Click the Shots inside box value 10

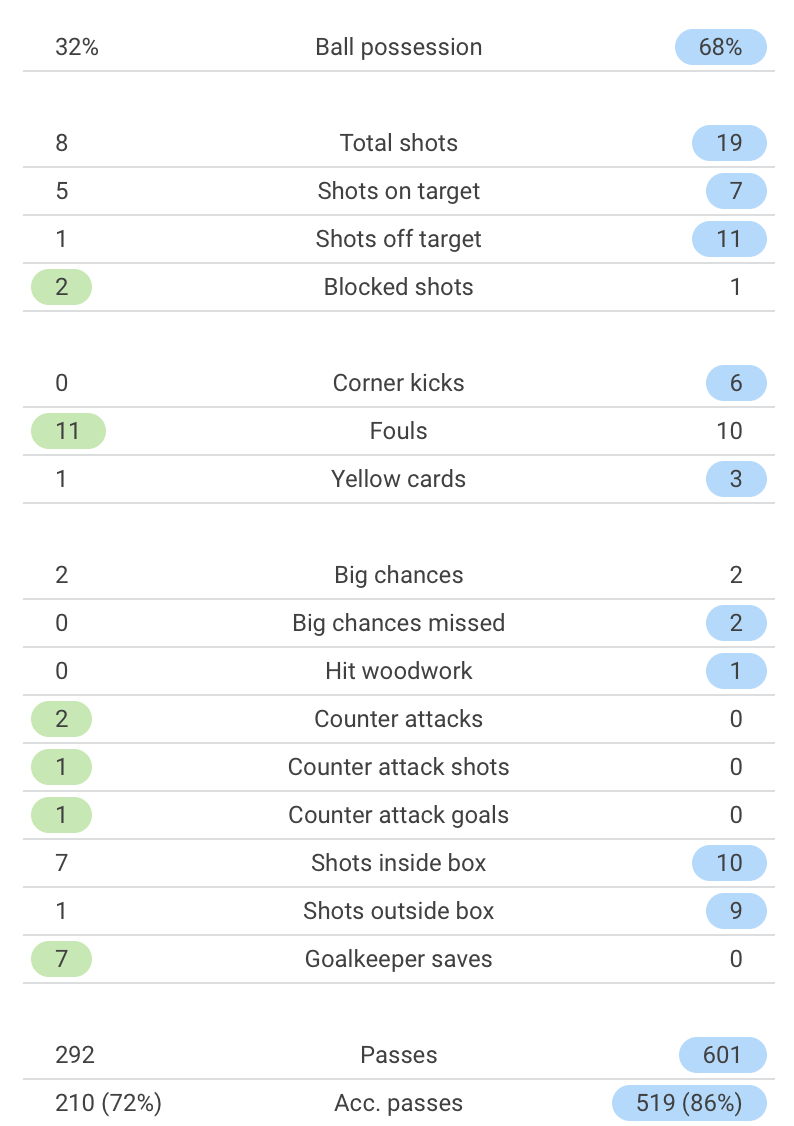point(729,863)
